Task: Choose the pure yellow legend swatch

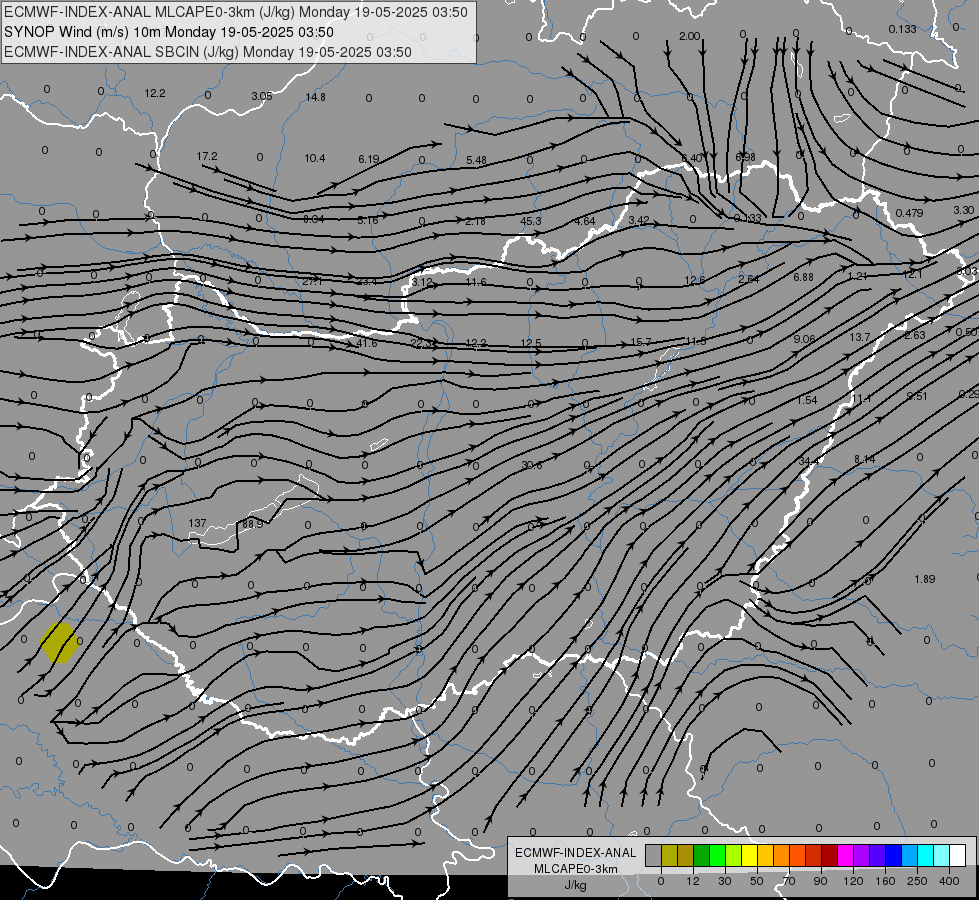Action: (x=749, y=856)
